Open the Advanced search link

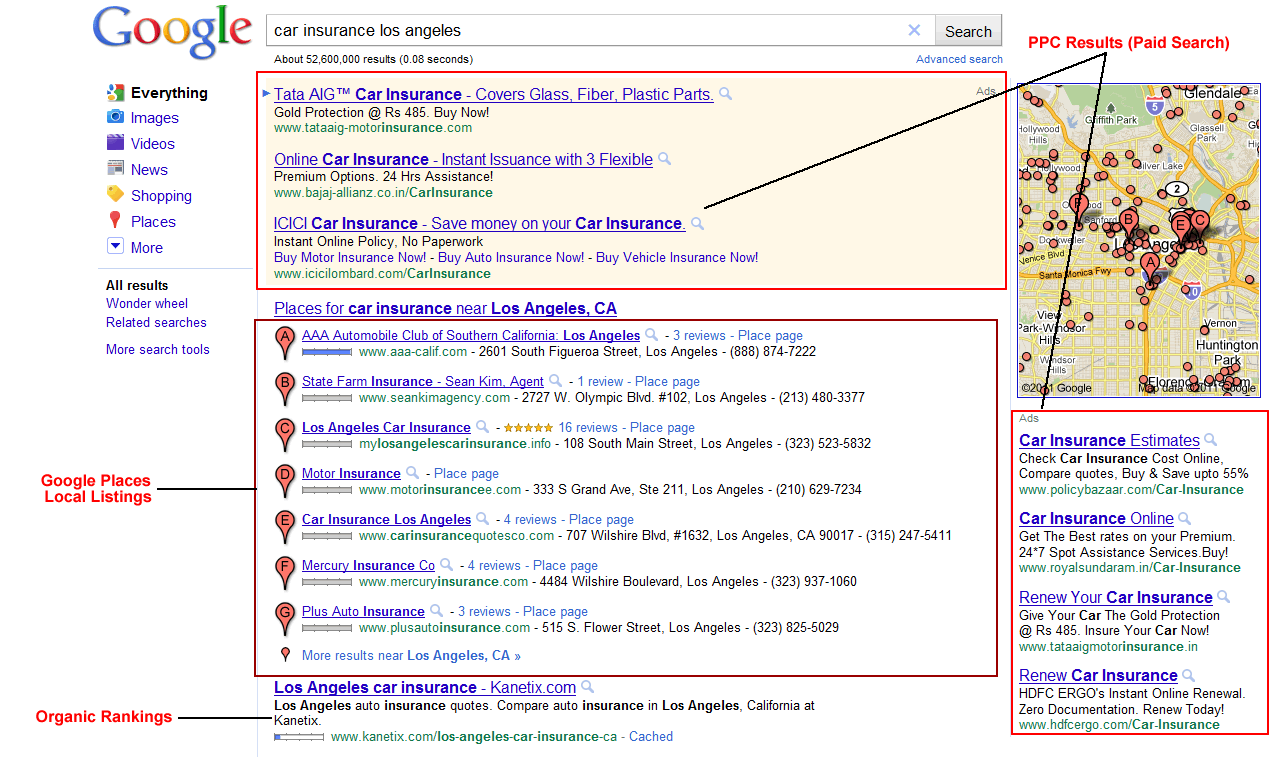pos(958,59)
